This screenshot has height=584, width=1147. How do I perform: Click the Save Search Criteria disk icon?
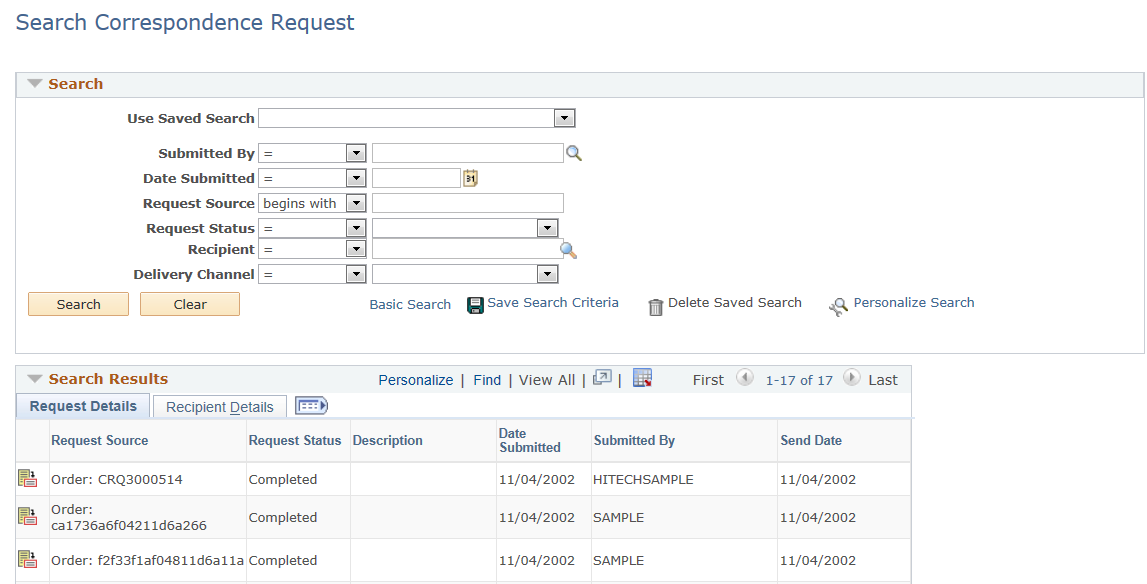(475, 305)
